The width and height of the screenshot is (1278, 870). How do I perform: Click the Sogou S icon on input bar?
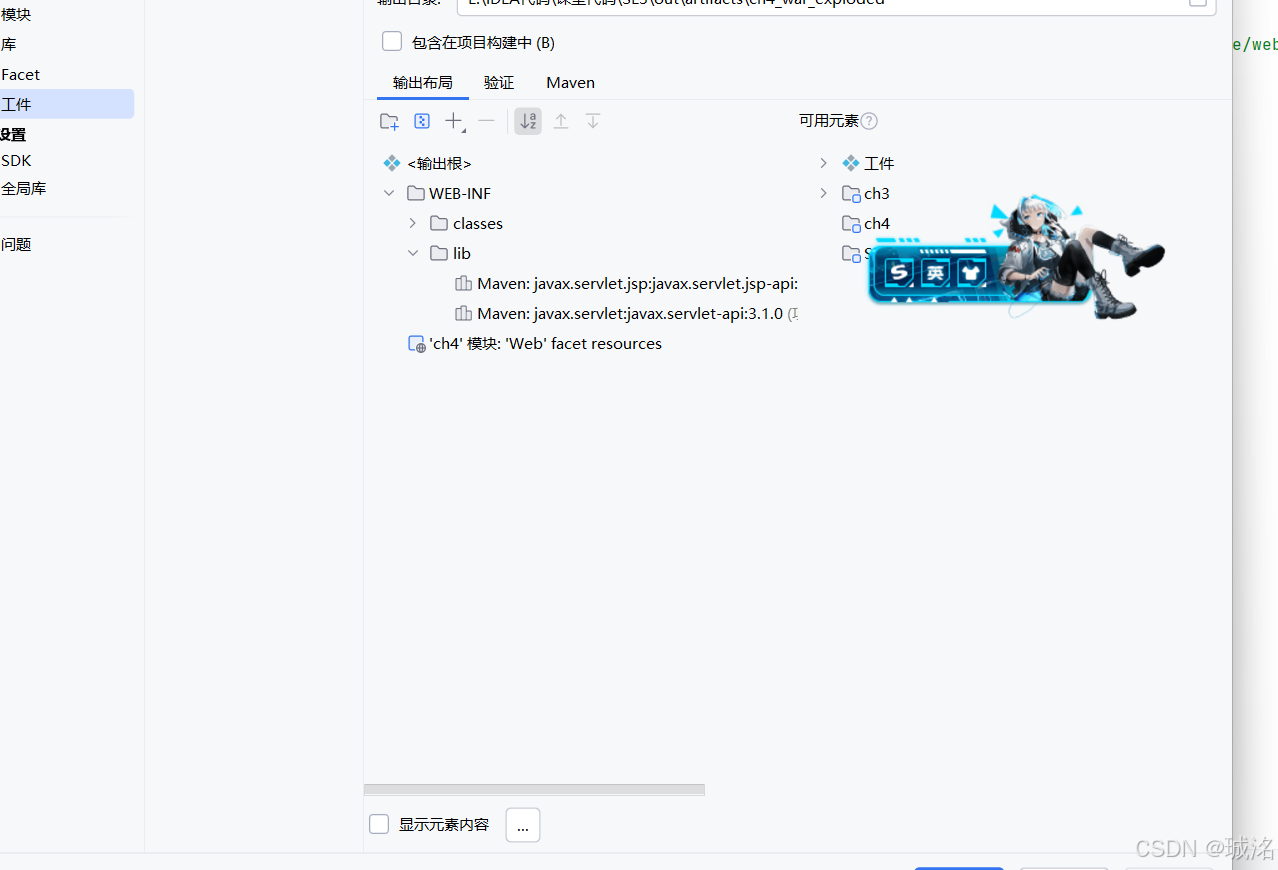tap(900, 272)
